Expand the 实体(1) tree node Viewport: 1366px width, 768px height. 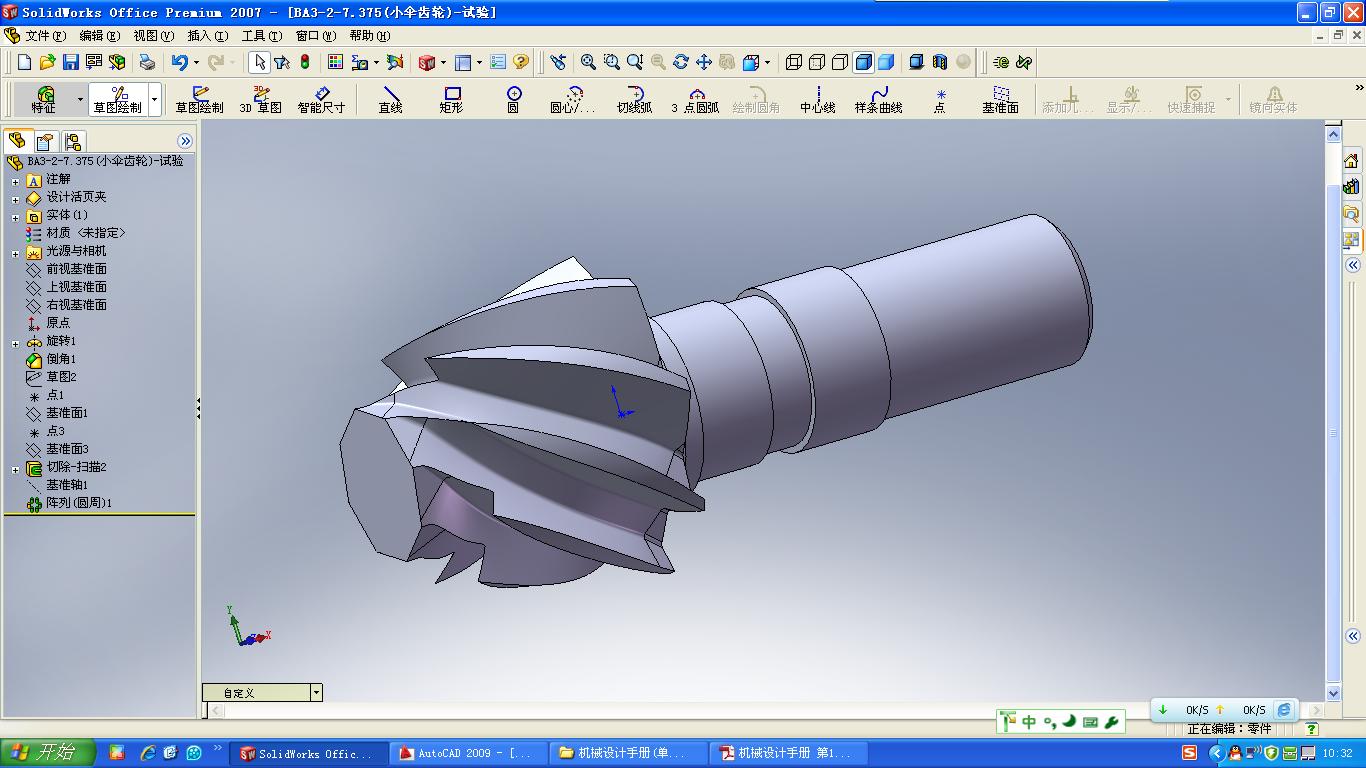coord(16,217)
